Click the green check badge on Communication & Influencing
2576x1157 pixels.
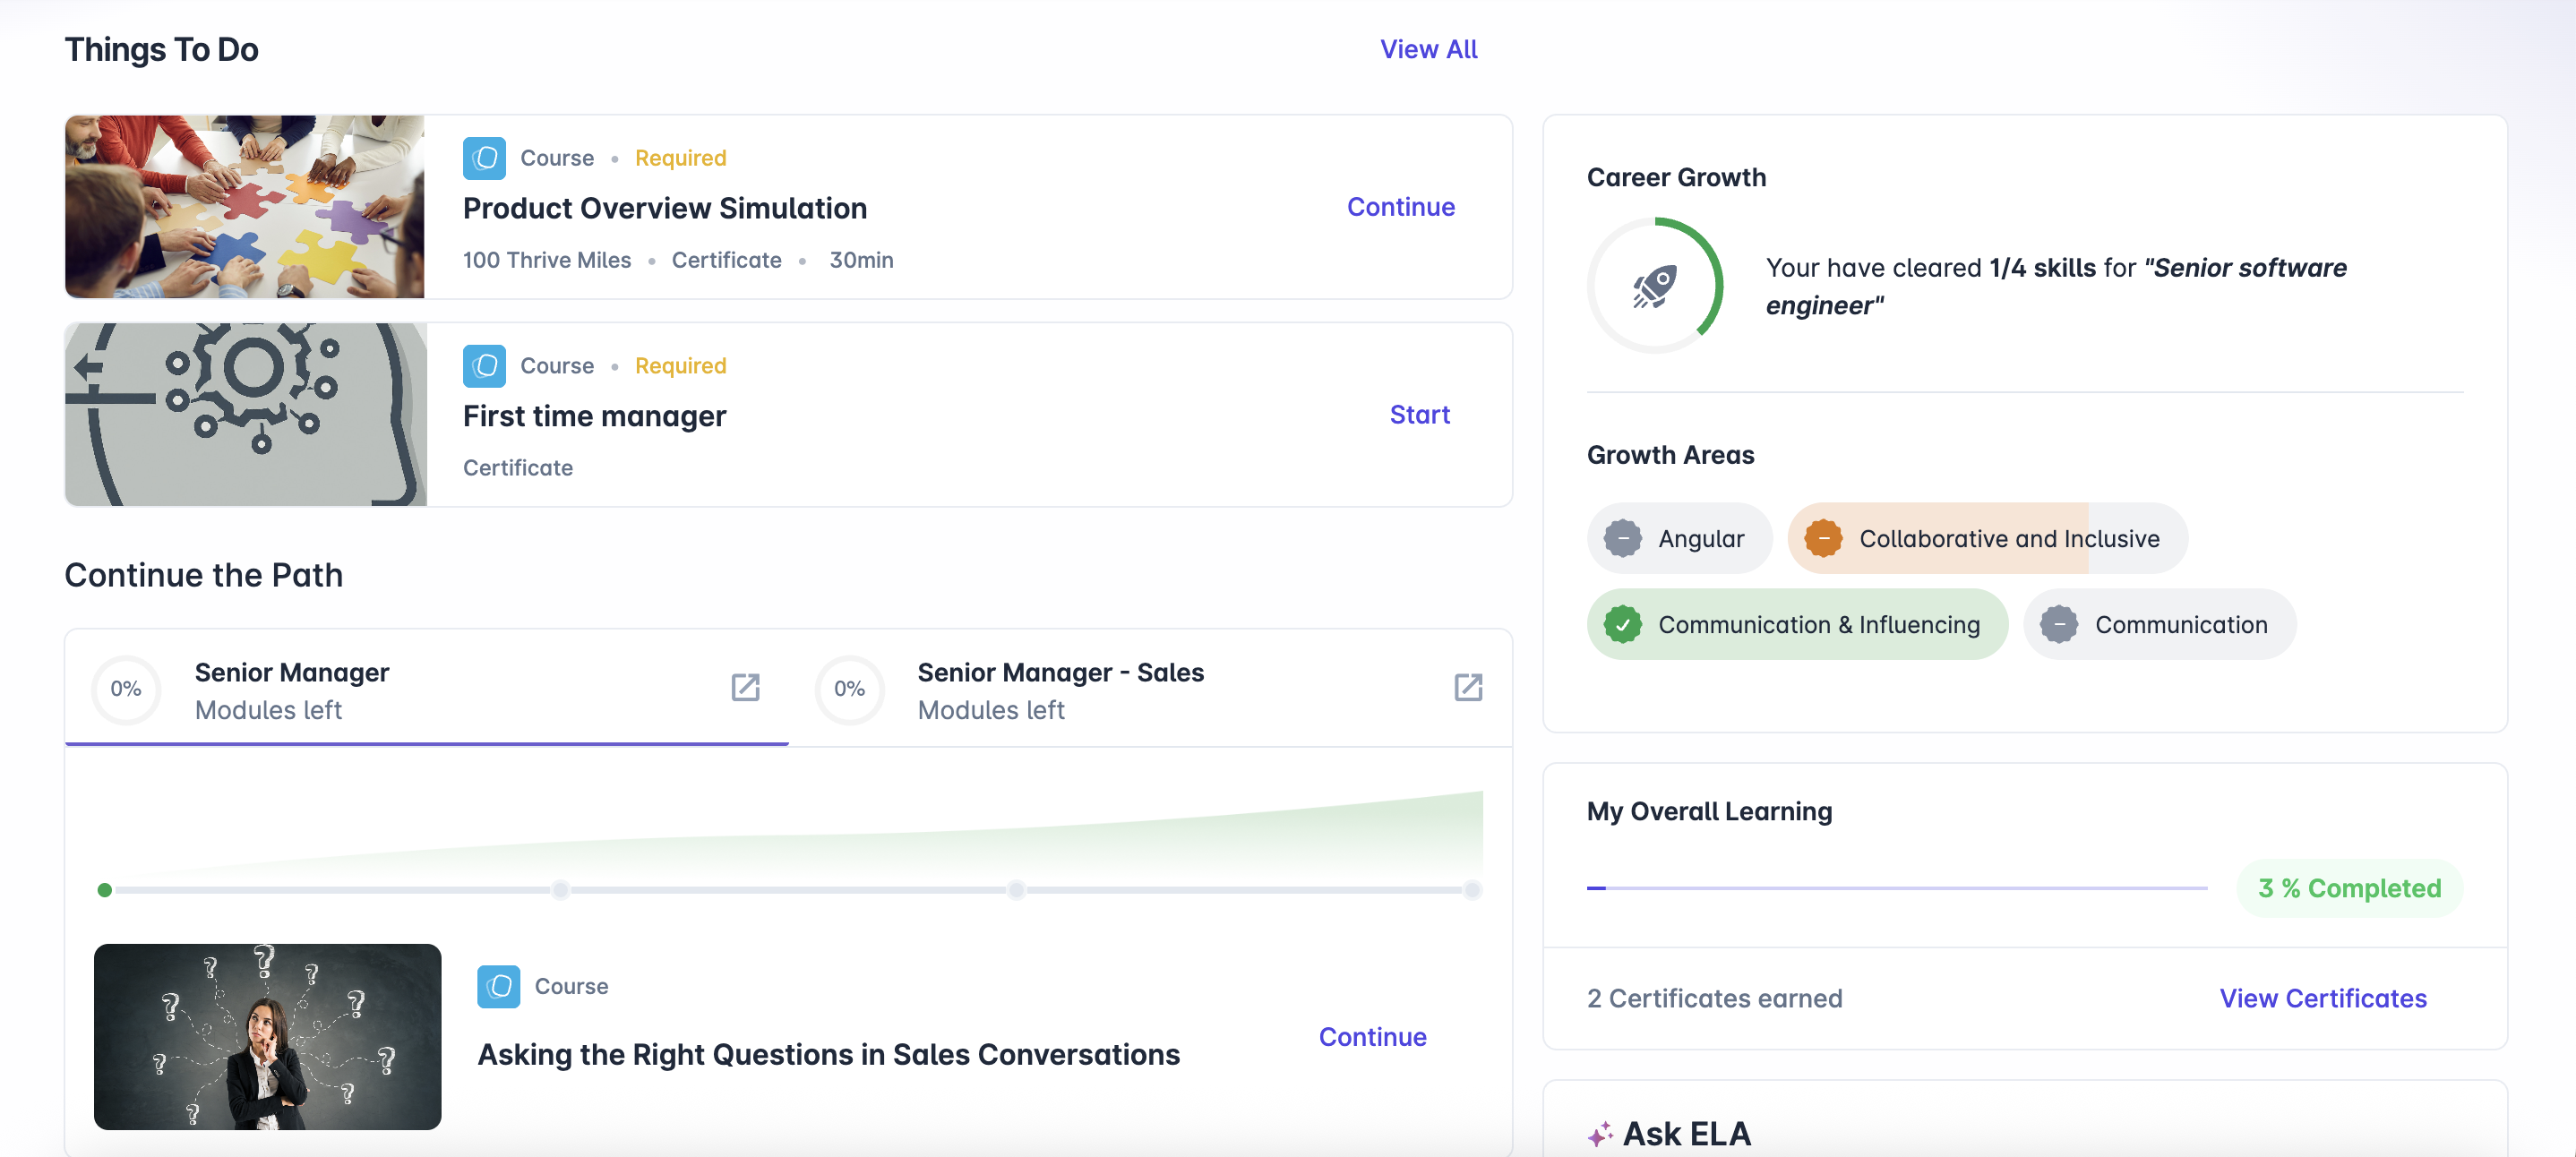[x=1622, y=625]
